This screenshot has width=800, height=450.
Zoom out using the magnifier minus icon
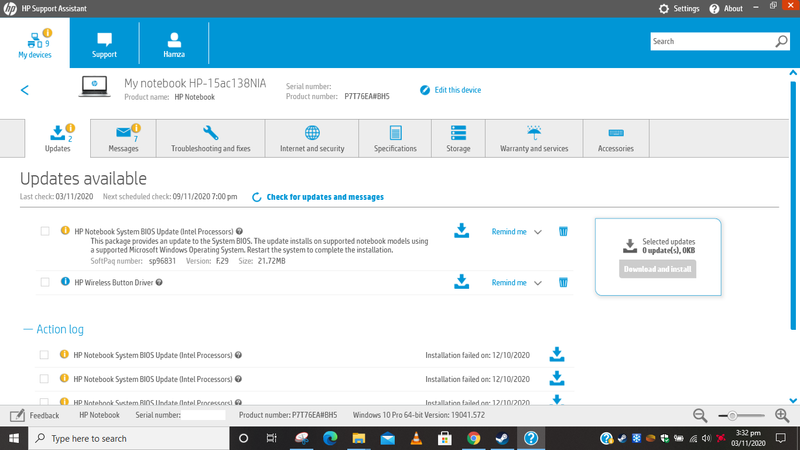click(x=700, y=415)
